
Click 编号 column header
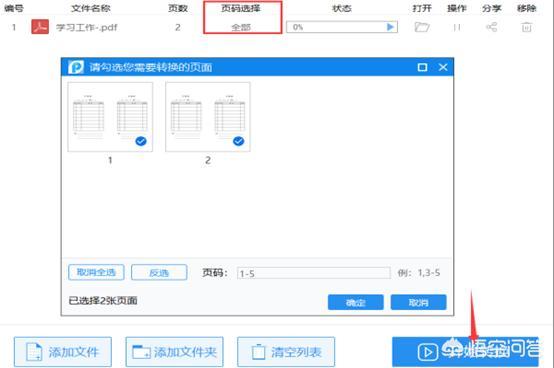(x=14, y=8)
